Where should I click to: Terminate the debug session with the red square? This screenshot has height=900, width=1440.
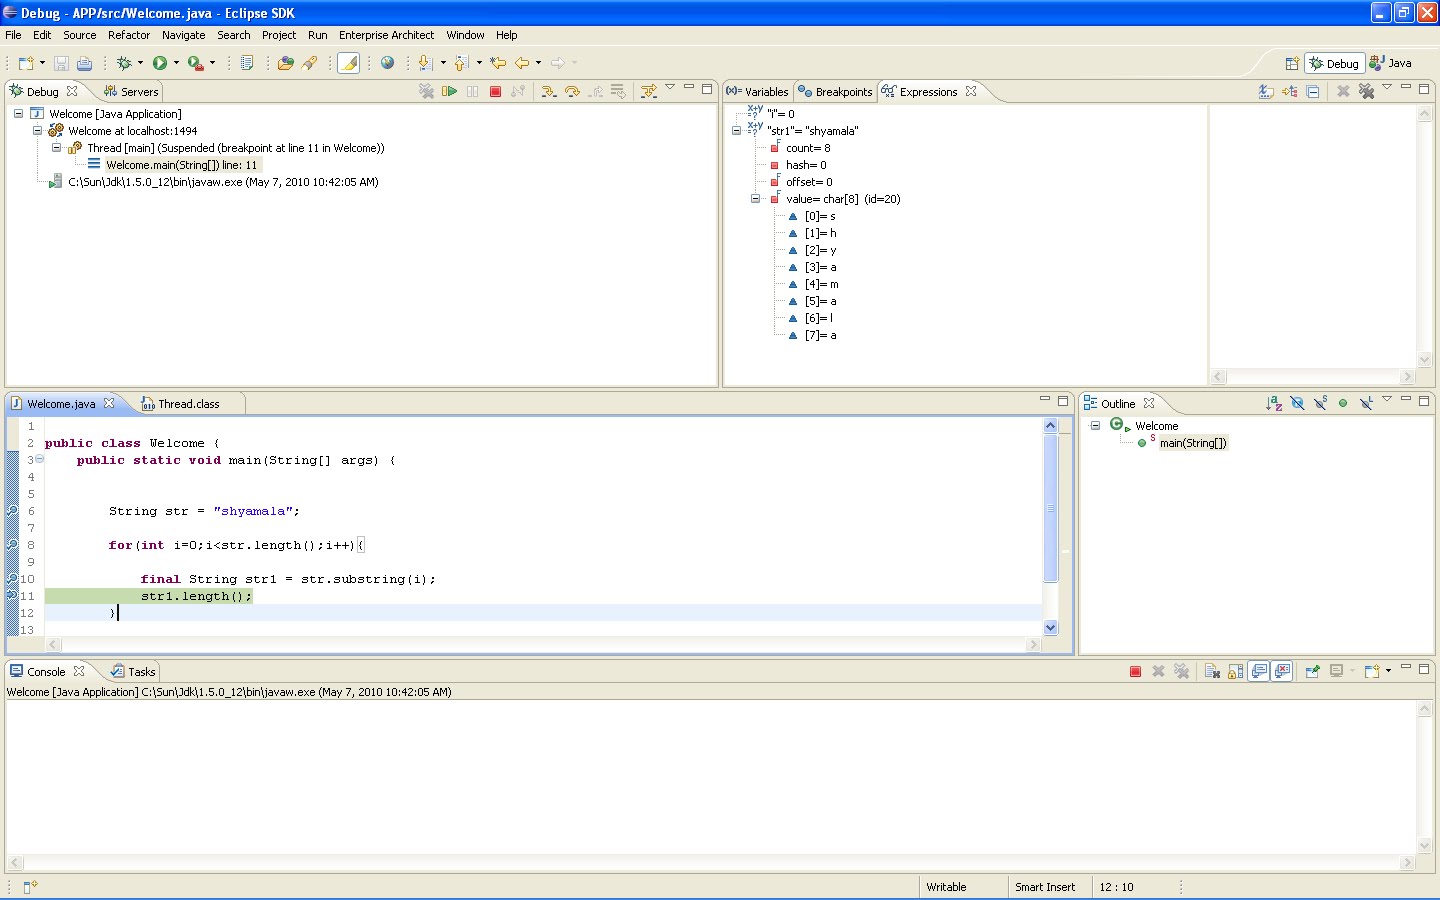click(495, 91)
